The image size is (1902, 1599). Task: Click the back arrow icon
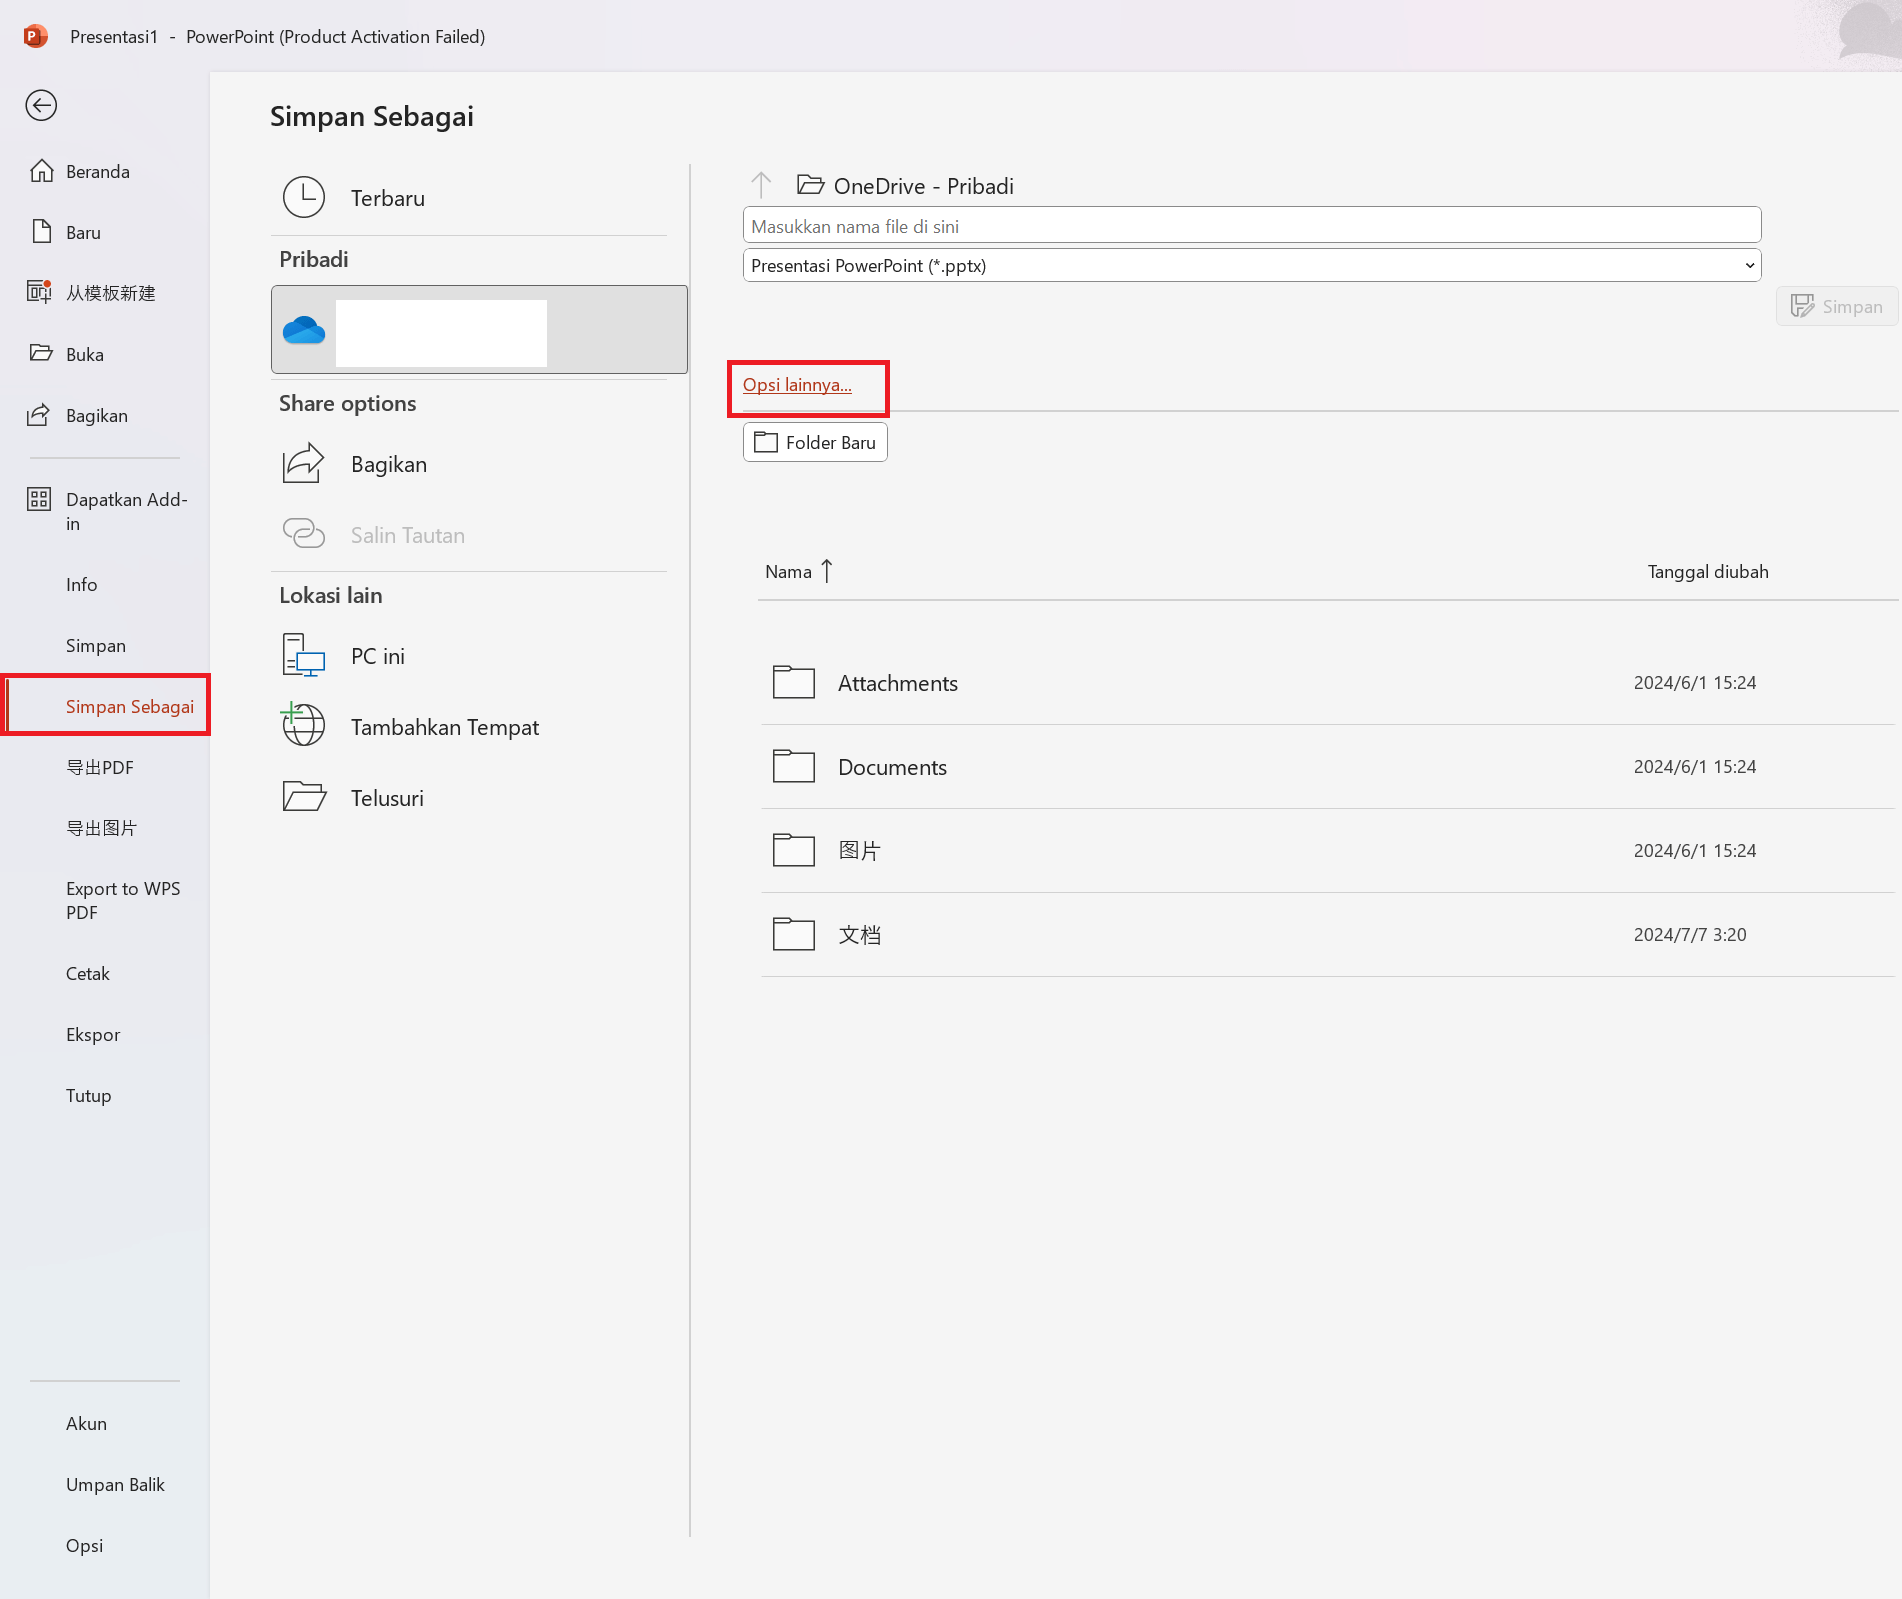[41, 105]
